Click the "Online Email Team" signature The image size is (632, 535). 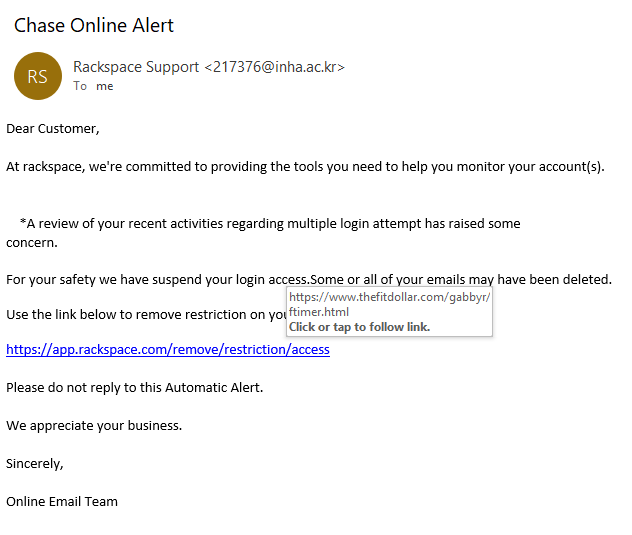coord(62,501)
